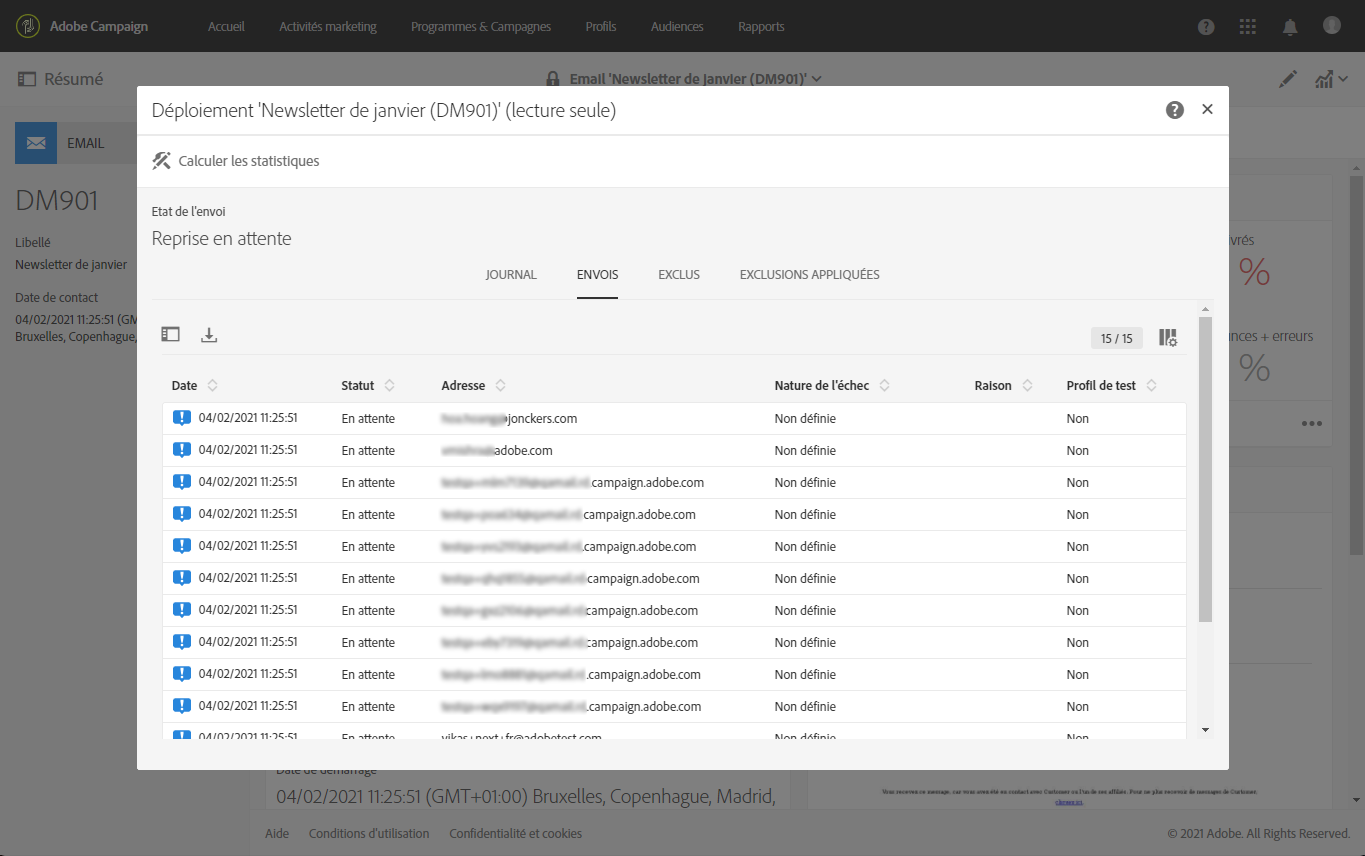Go to Accueil in the top menu

point(226,27)
